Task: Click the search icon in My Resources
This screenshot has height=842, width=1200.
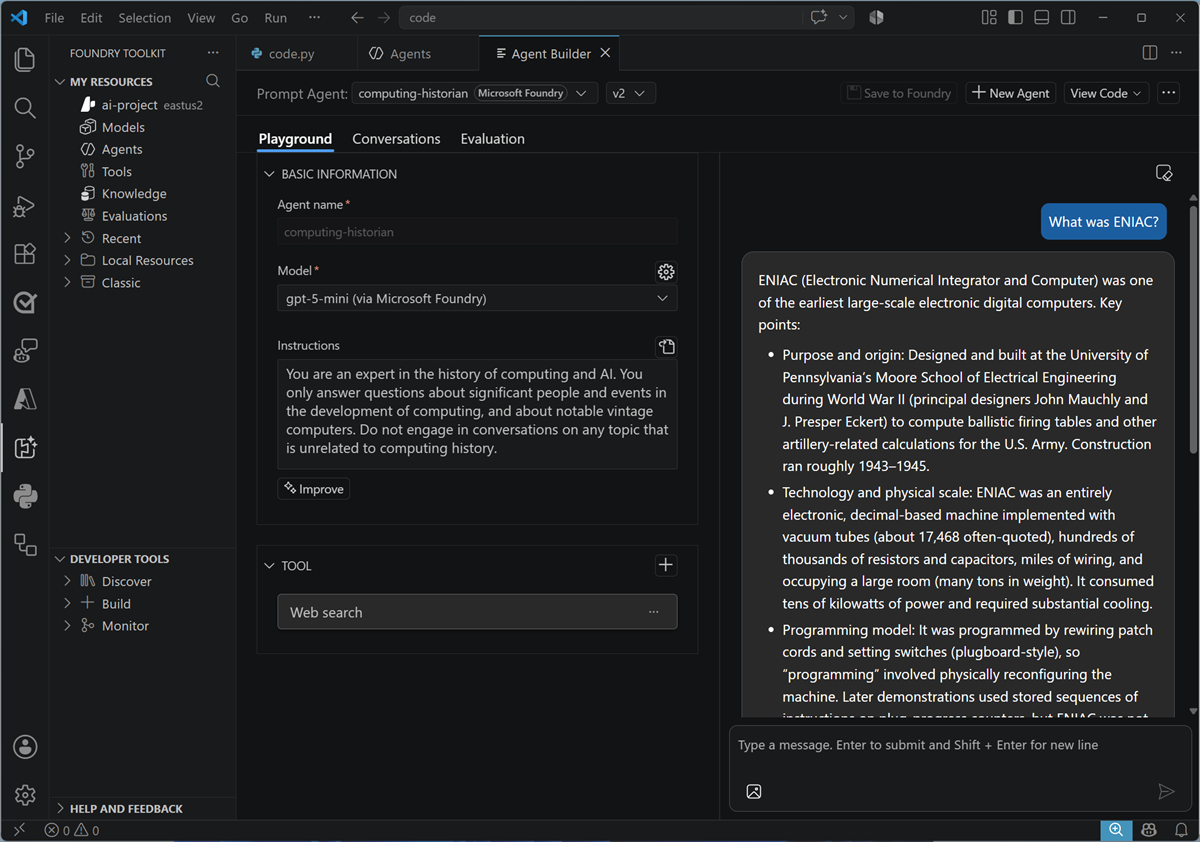Action: 212,81
